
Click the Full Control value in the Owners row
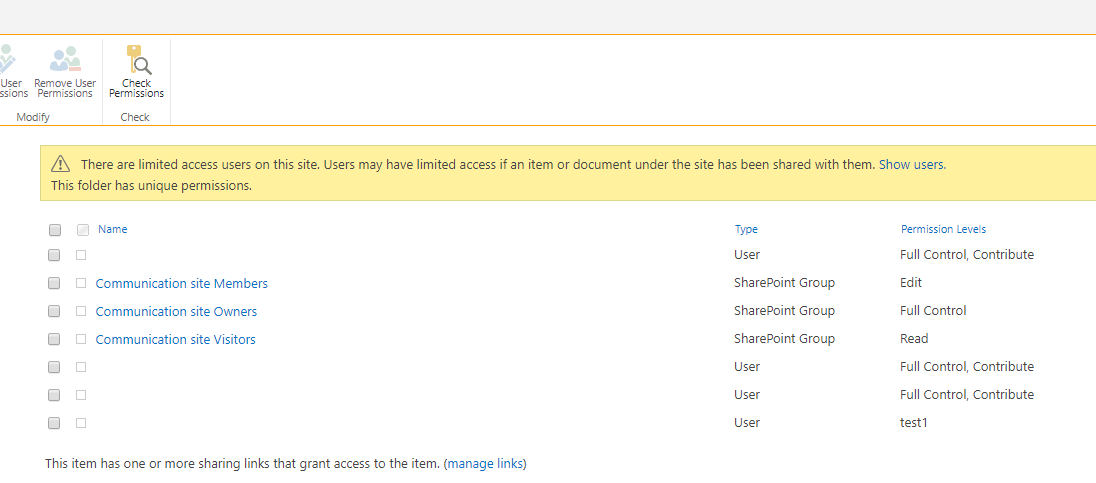pos(933,310)
